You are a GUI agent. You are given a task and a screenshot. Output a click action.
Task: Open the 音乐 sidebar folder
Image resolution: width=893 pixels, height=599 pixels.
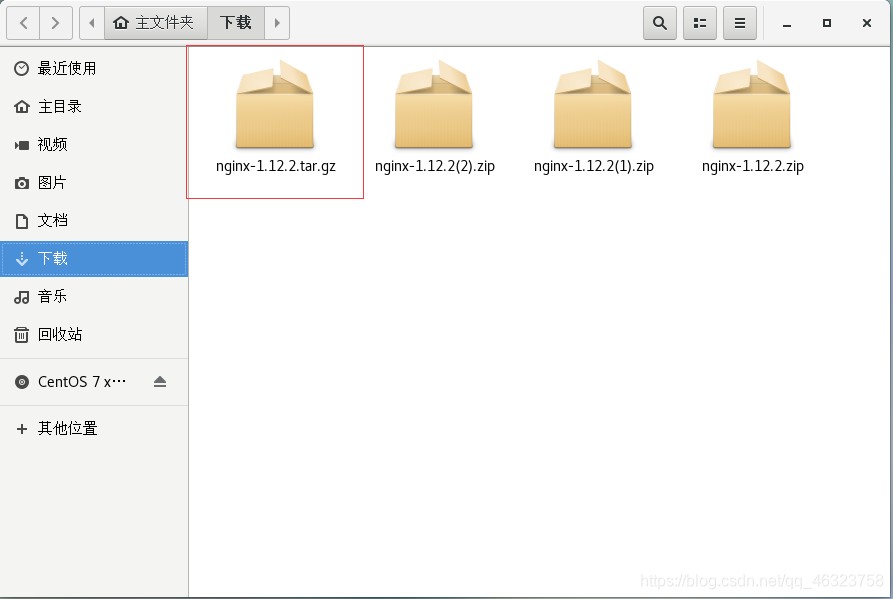[x=94, y=297]
